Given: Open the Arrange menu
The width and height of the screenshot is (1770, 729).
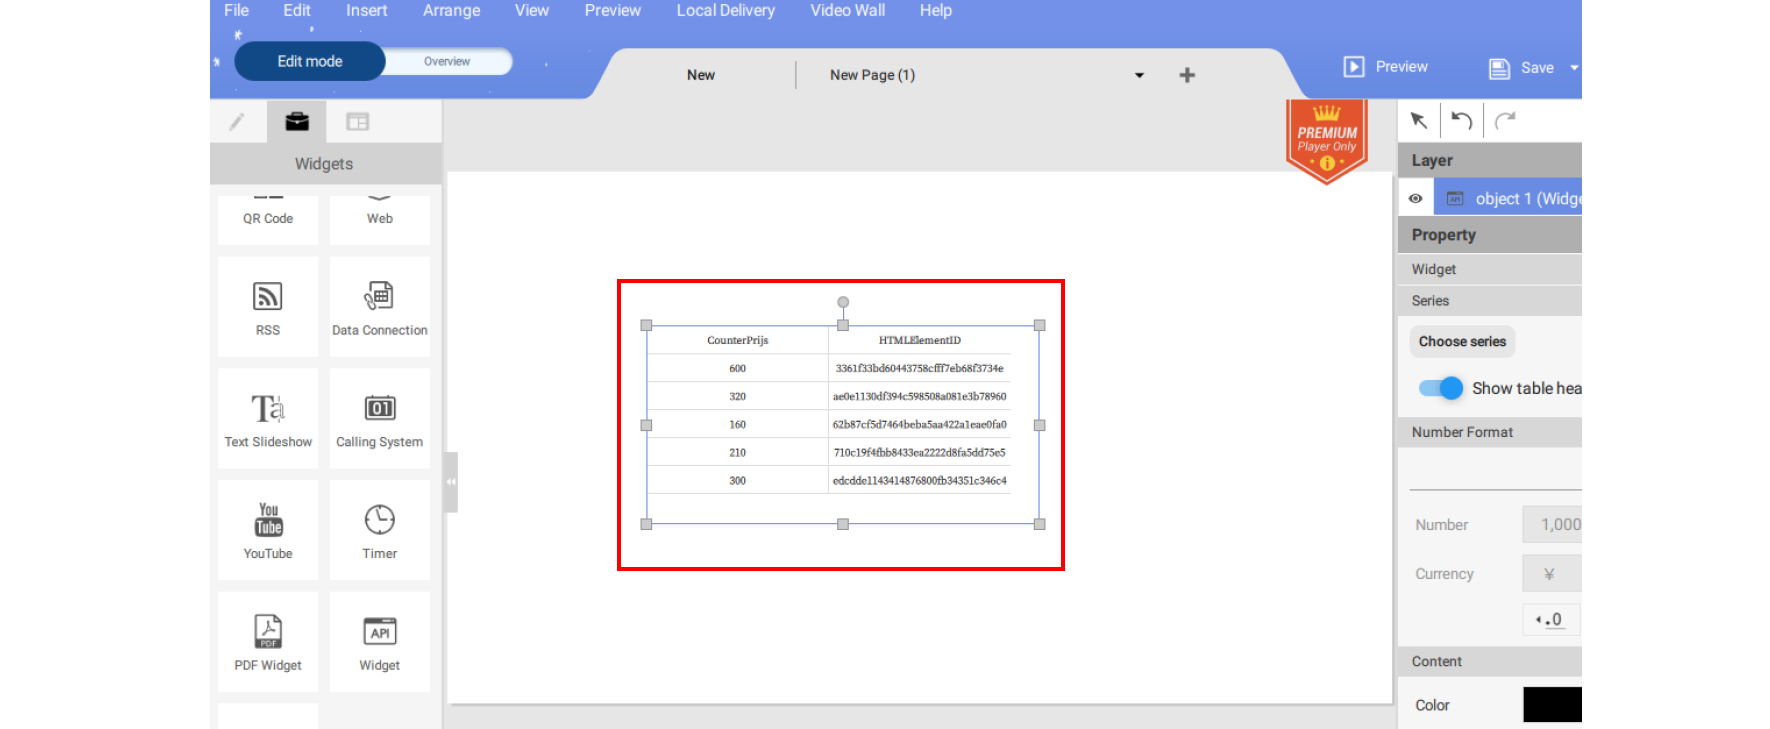Looking at the screenshot, I should [451, 10].
